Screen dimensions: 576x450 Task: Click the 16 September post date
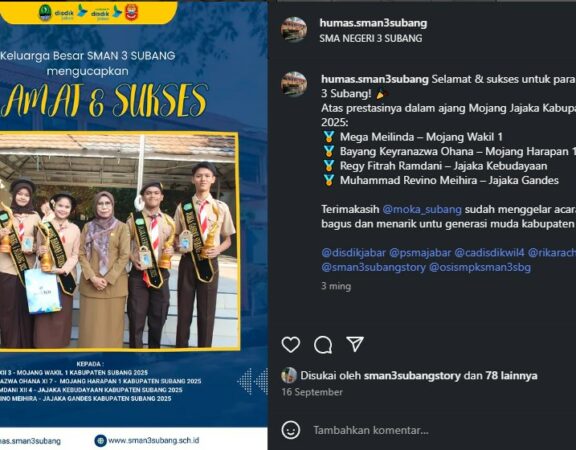click(312, 392)
